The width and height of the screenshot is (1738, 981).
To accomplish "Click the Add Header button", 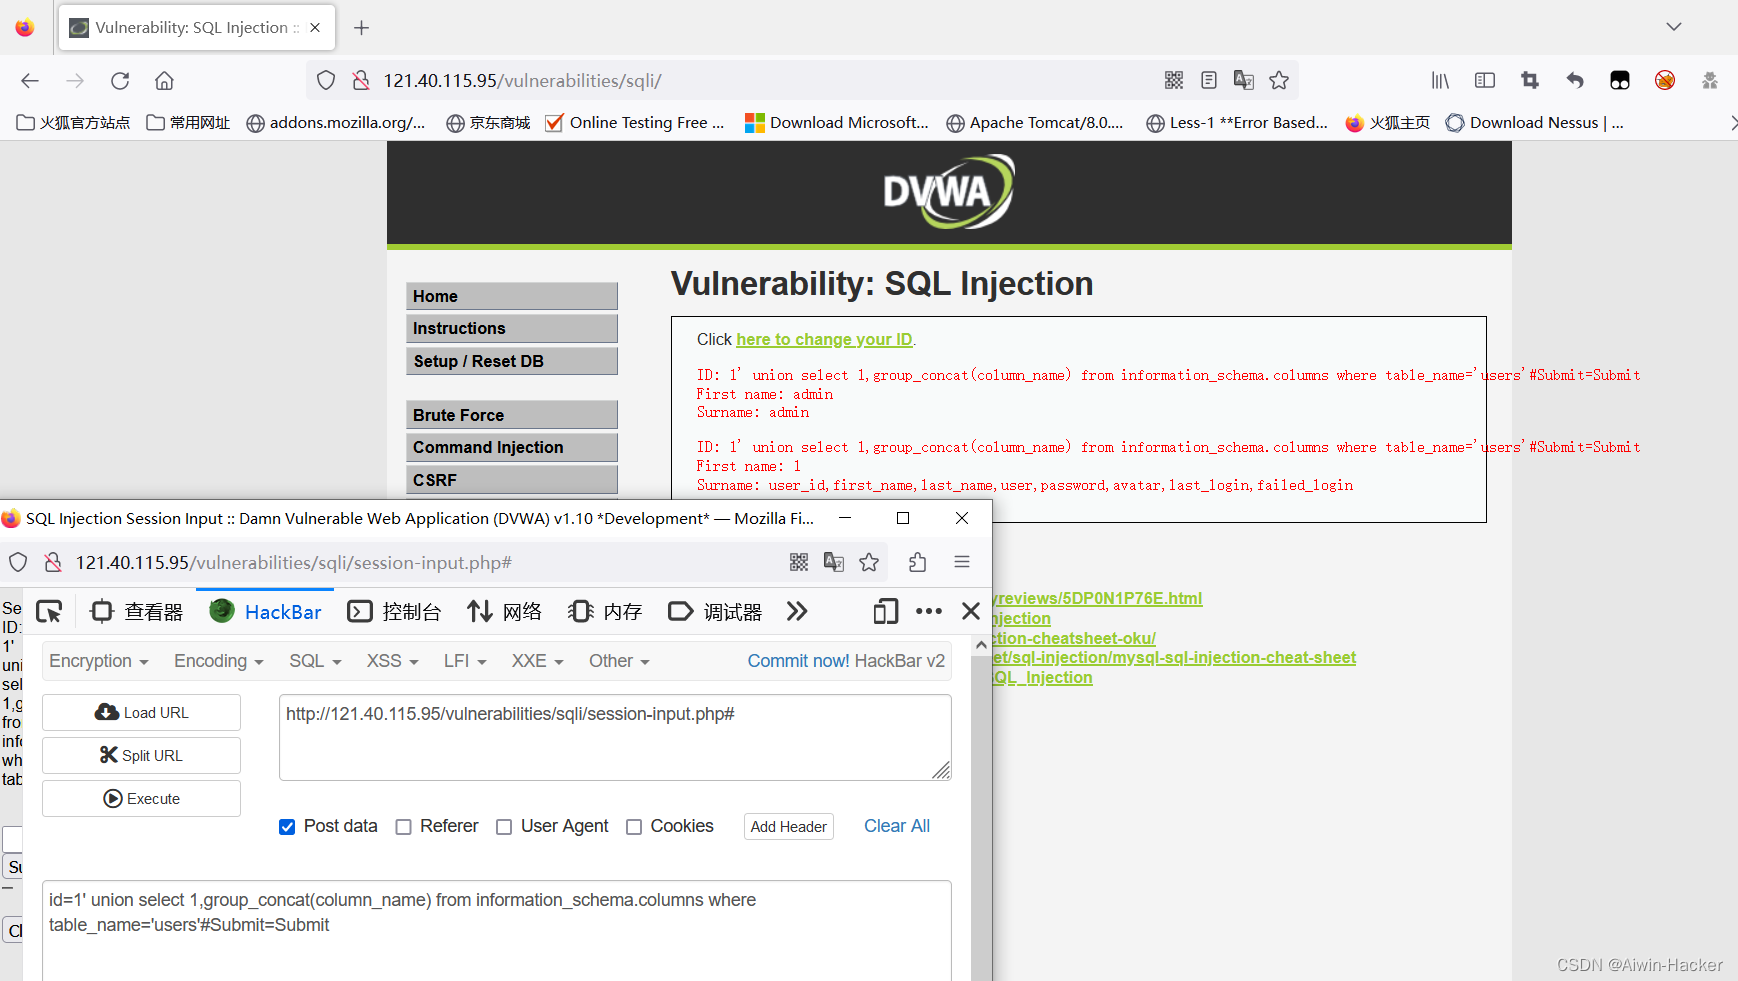I will coord(789,827).
